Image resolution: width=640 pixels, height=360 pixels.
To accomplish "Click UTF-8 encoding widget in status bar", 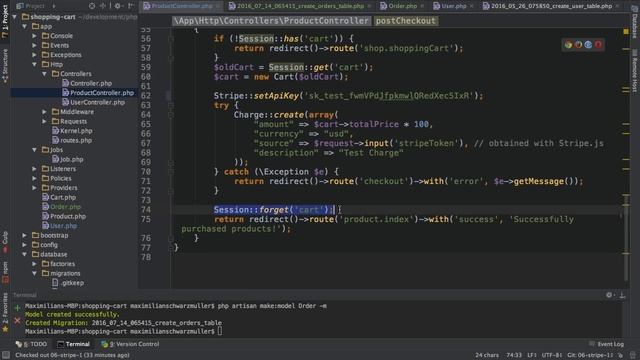I will coord(552,355).
